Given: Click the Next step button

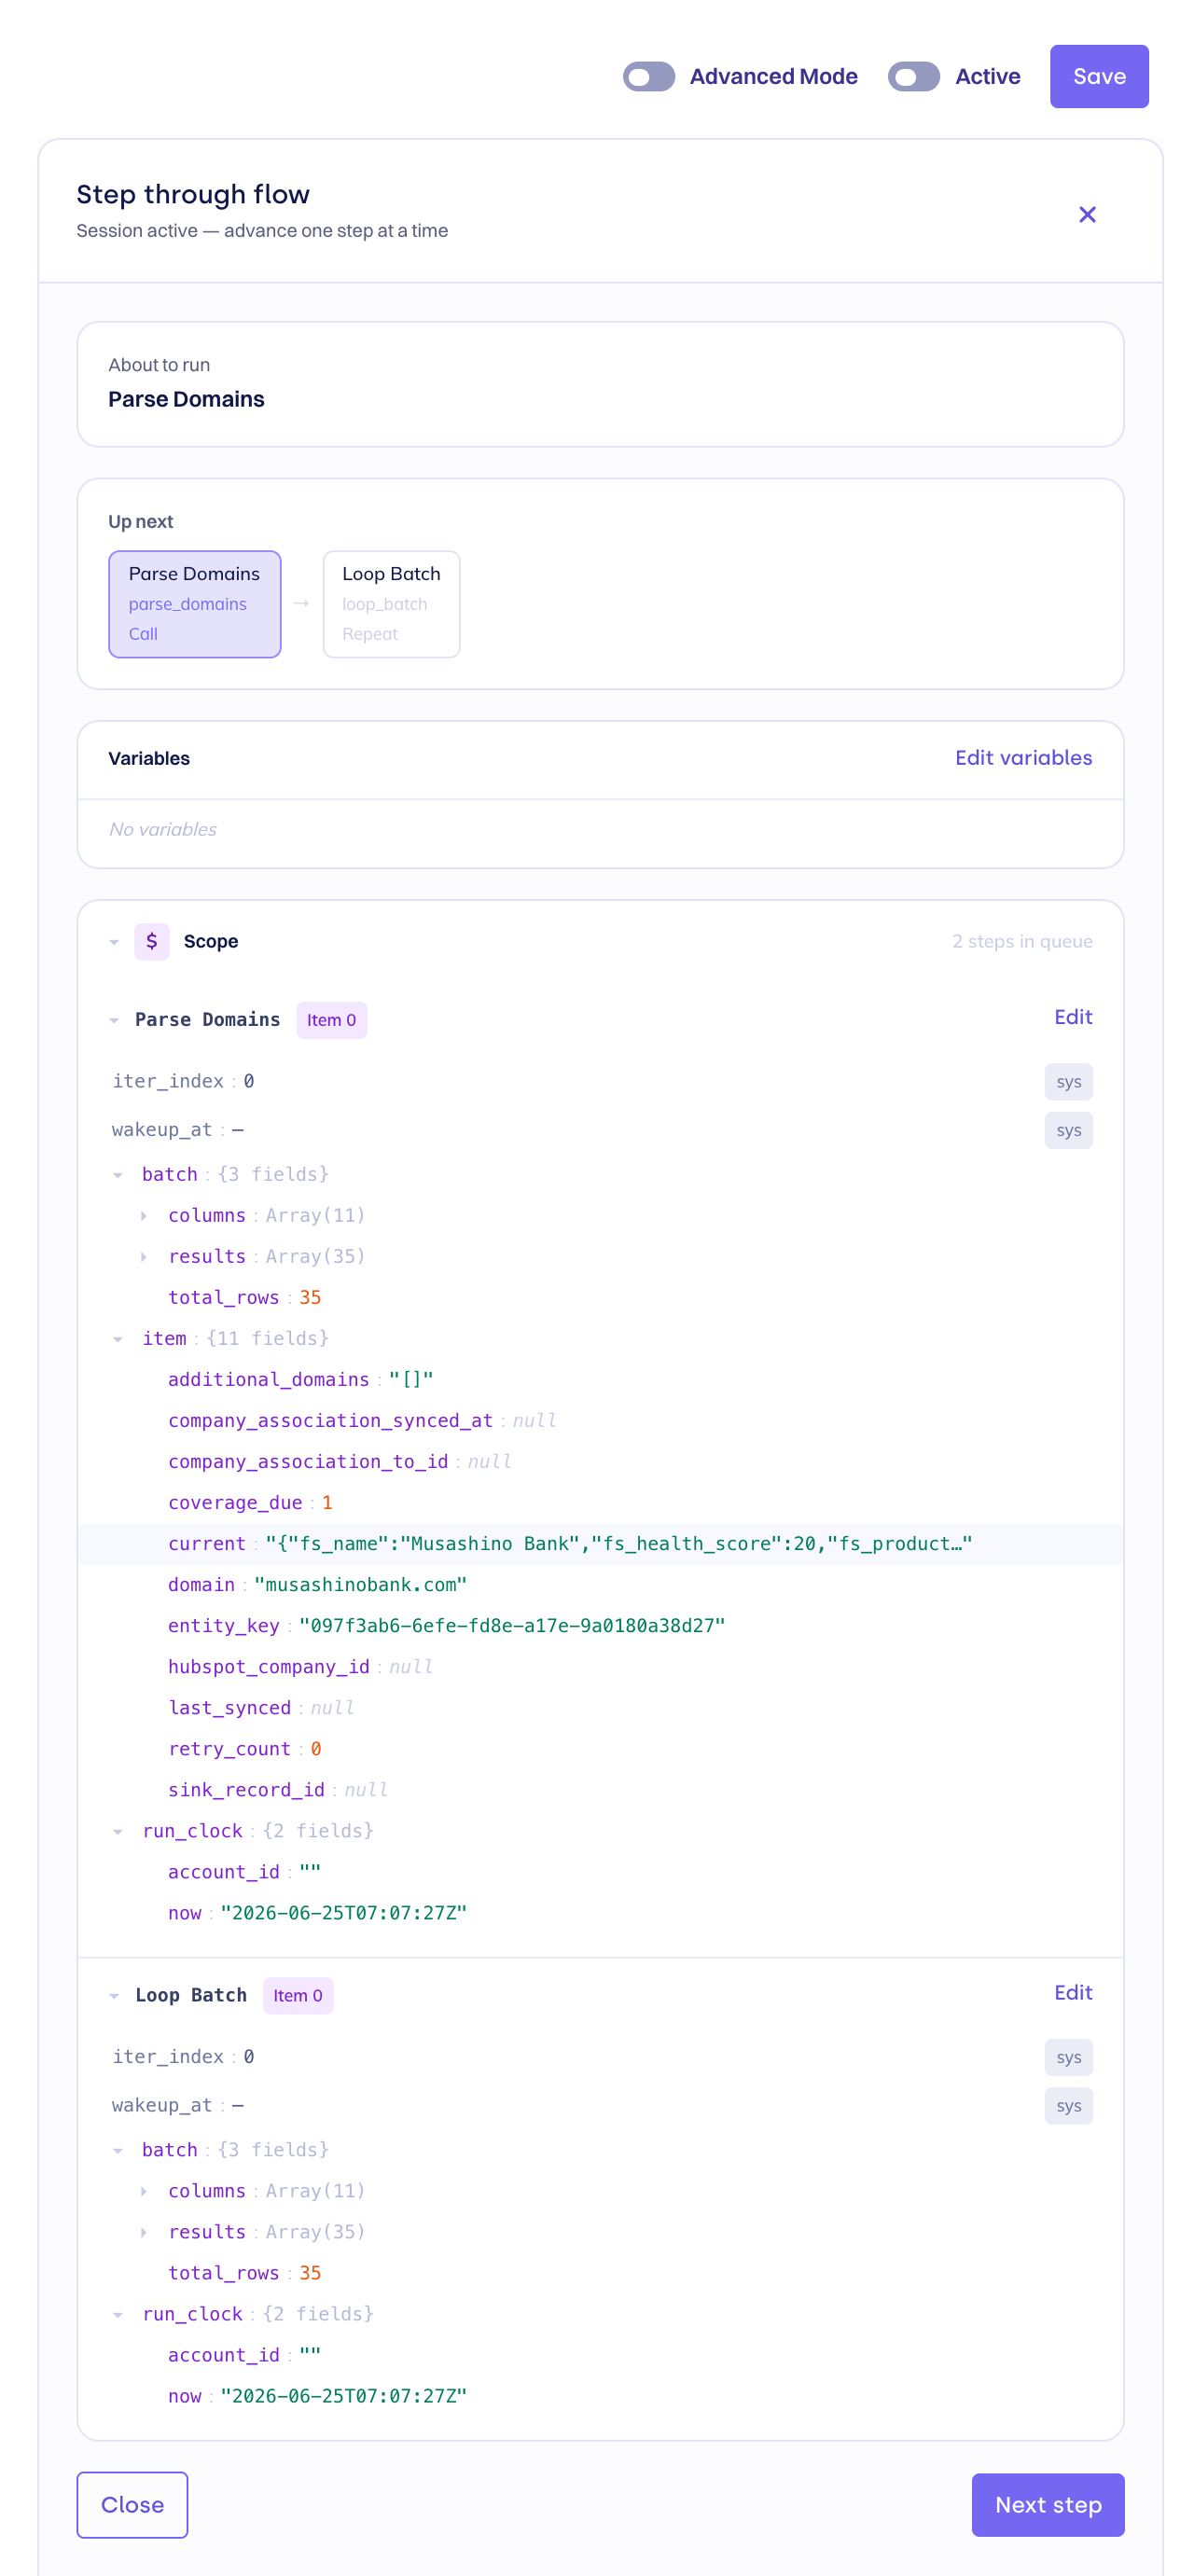Looking at the screenshot, I should pos(1047,2505).
